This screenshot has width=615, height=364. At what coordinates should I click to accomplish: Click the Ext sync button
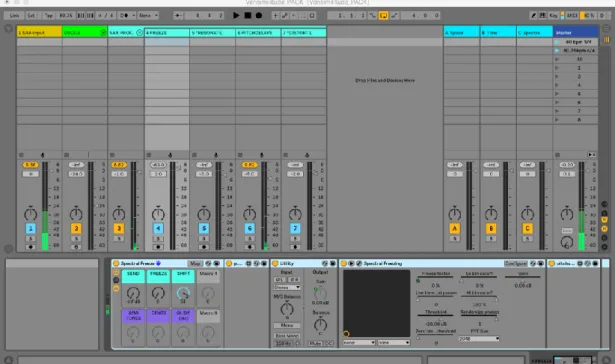31,15
